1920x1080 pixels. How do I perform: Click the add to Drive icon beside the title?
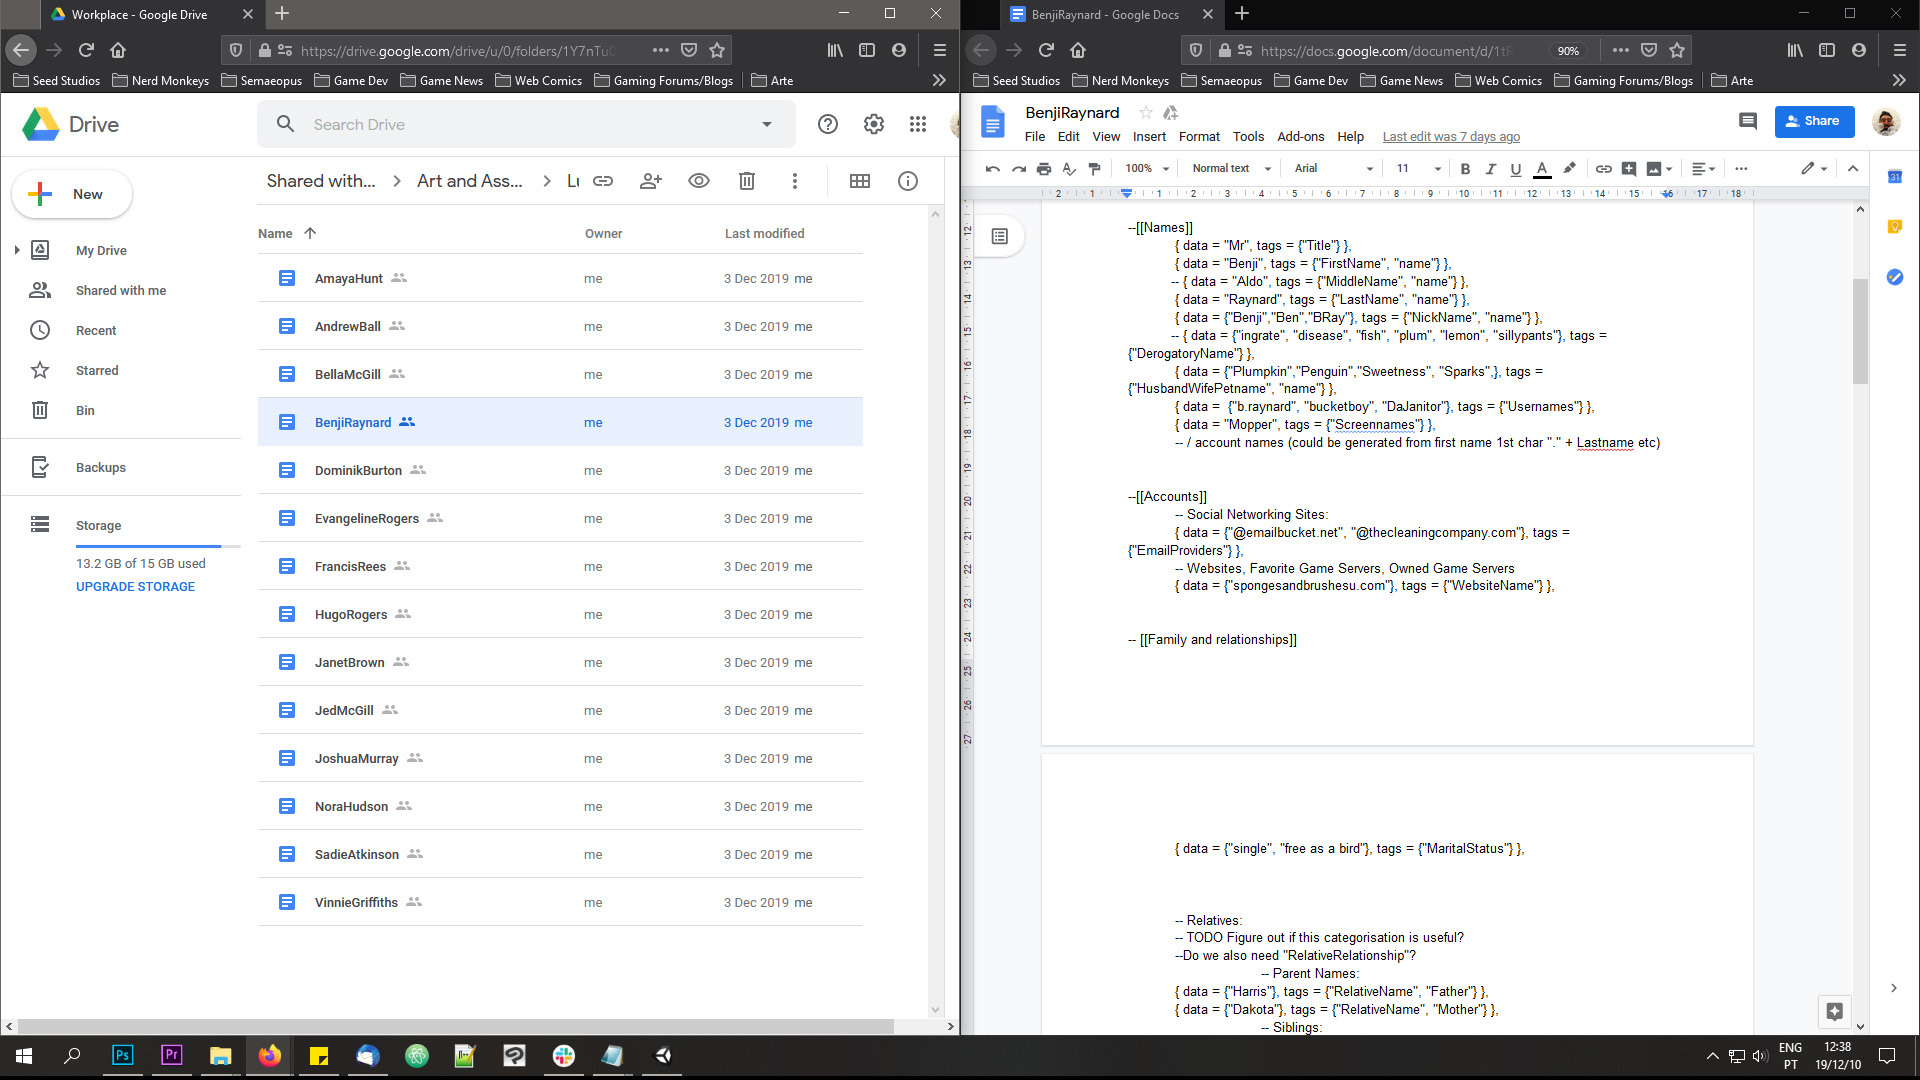point(1171,113)
